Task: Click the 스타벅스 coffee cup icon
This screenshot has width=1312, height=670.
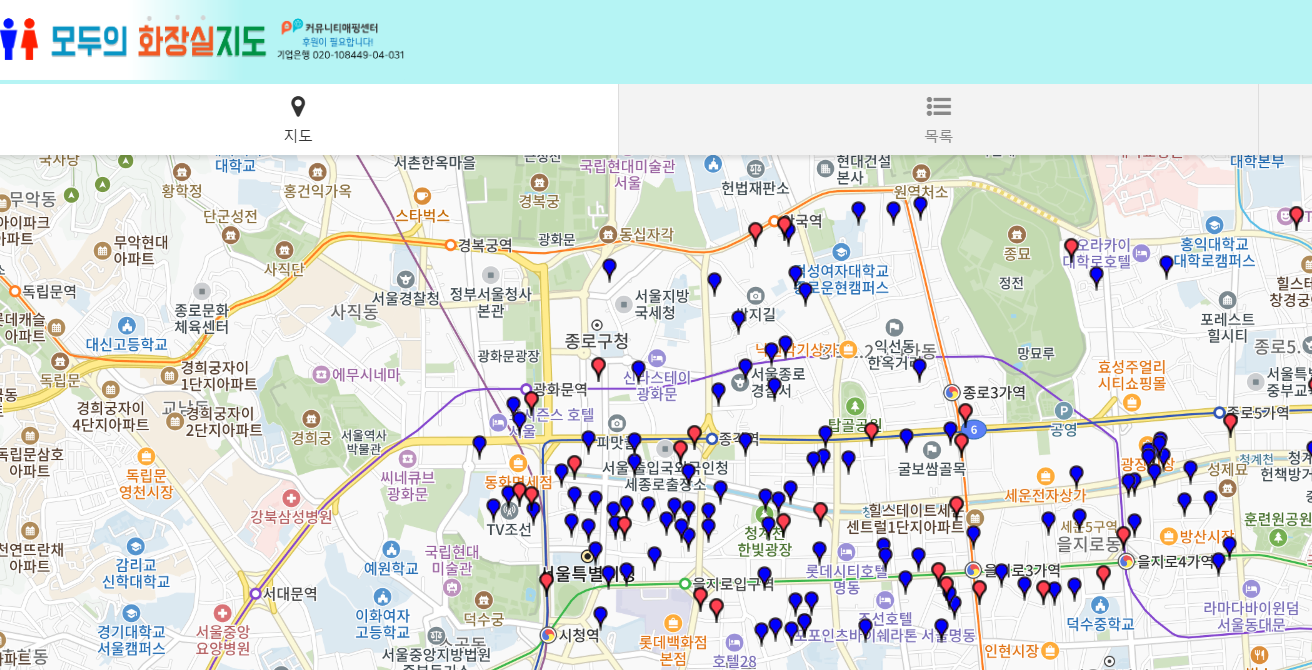Action: 422,196
